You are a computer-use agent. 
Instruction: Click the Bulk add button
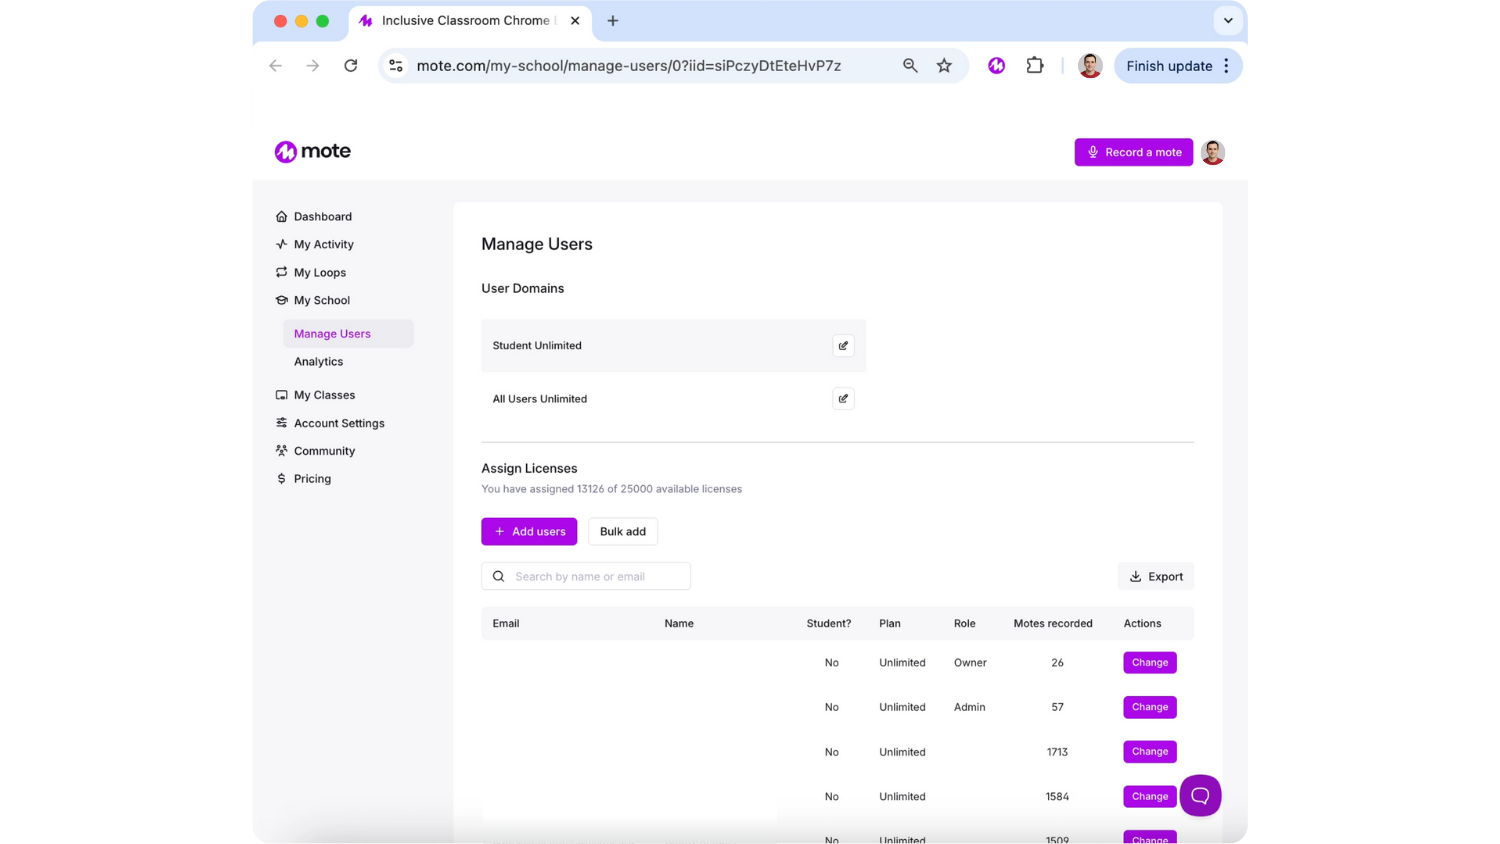(x=622, y=531)
